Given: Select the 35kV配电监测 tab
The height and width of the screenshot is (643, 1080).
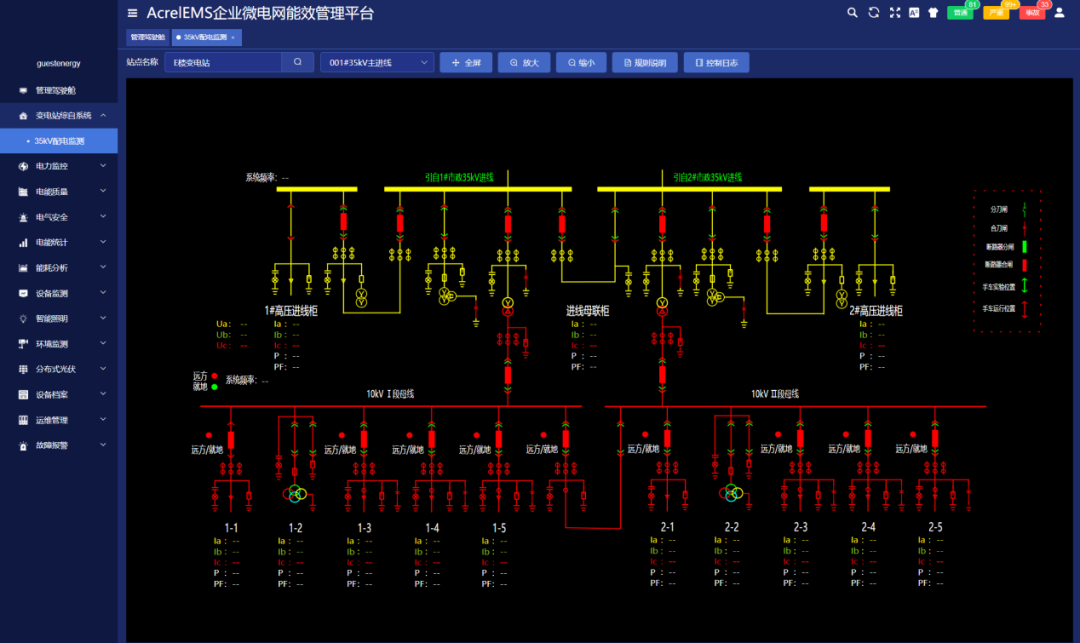Looking at the screenshot, I should pyautogui.click(x=207, y=36).
